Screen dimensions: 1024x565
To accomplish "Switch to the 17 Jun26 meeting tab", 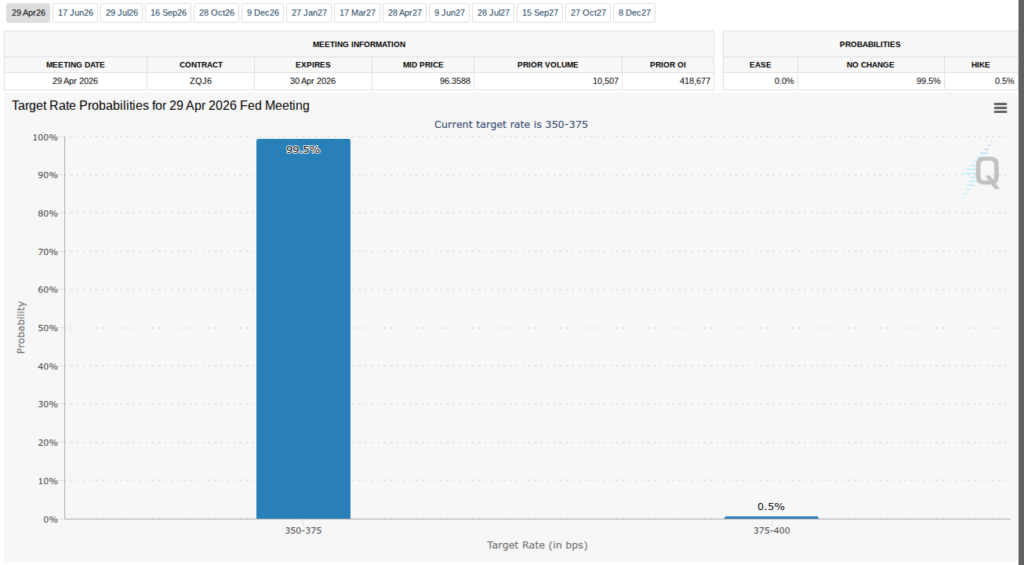I will pyautogui.click(x=75, y=13).
